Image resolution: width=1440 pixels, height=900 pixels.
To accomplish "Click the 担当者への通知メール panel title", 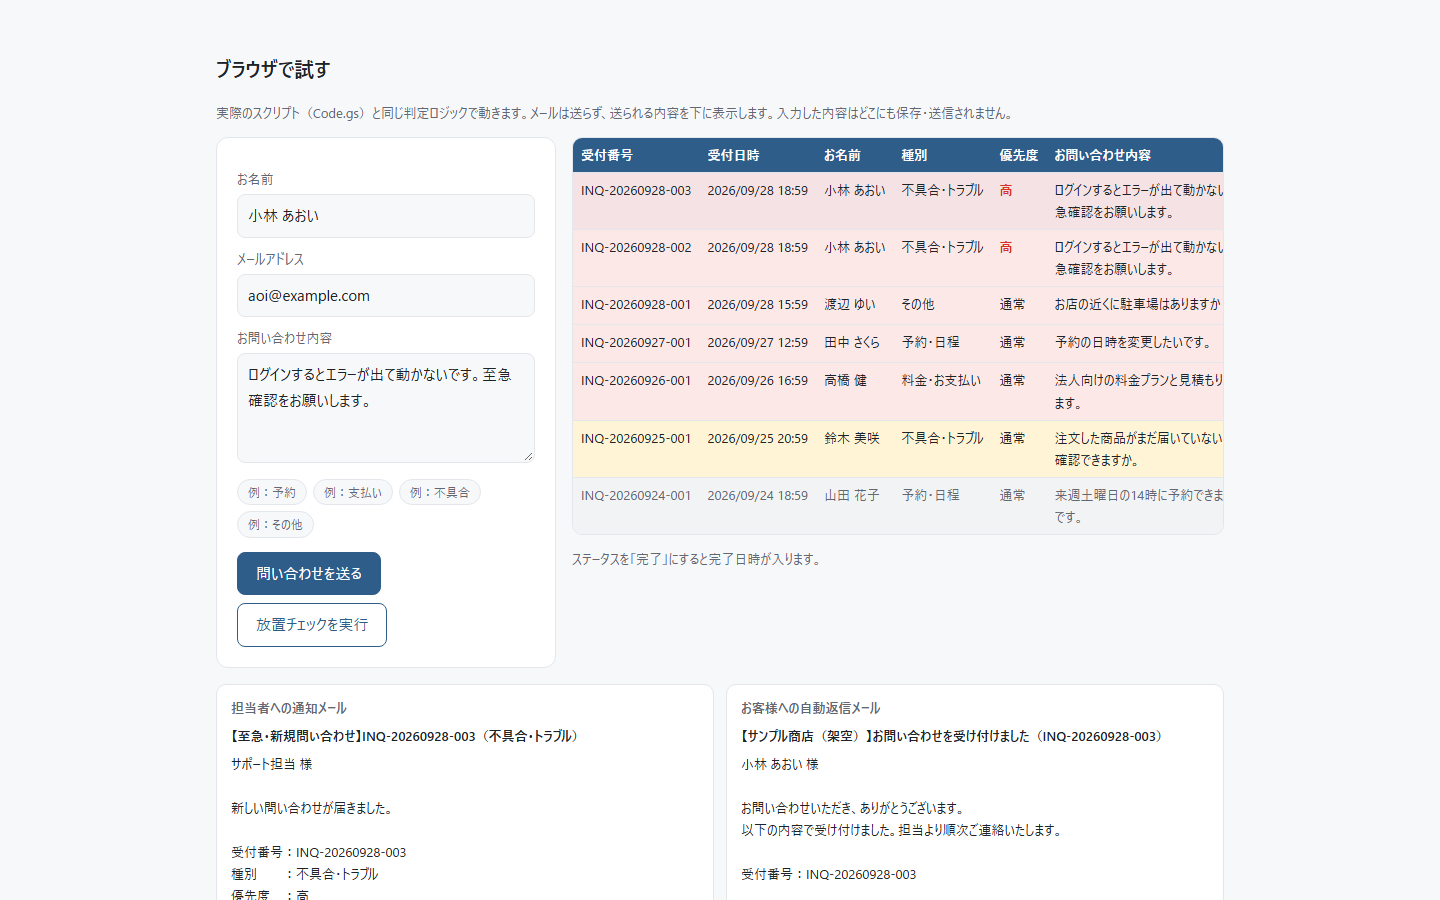I will pos(289,708).
